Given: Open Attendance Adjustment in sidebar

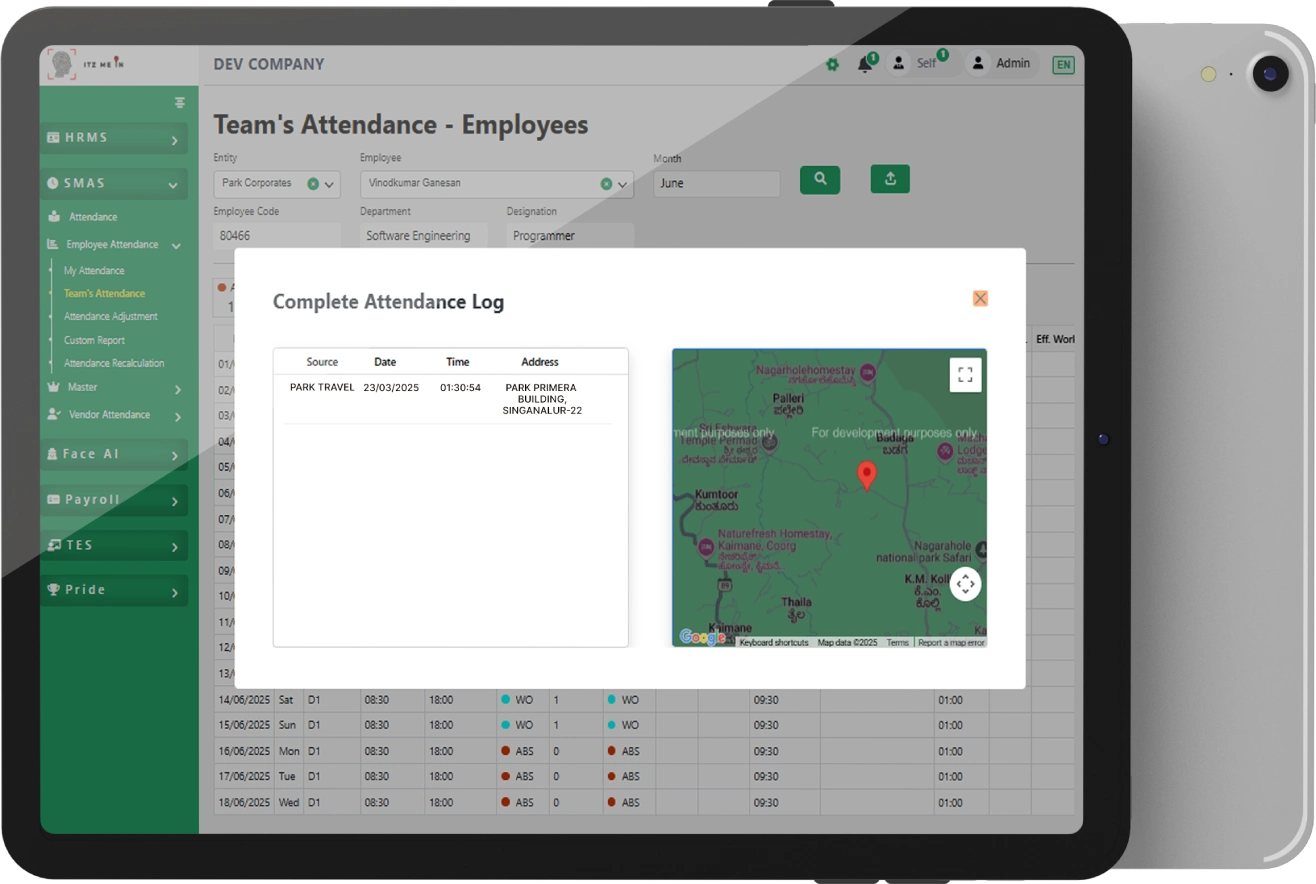Looking at the screenshot, I should pyautogui.click(x=110, y=317).
